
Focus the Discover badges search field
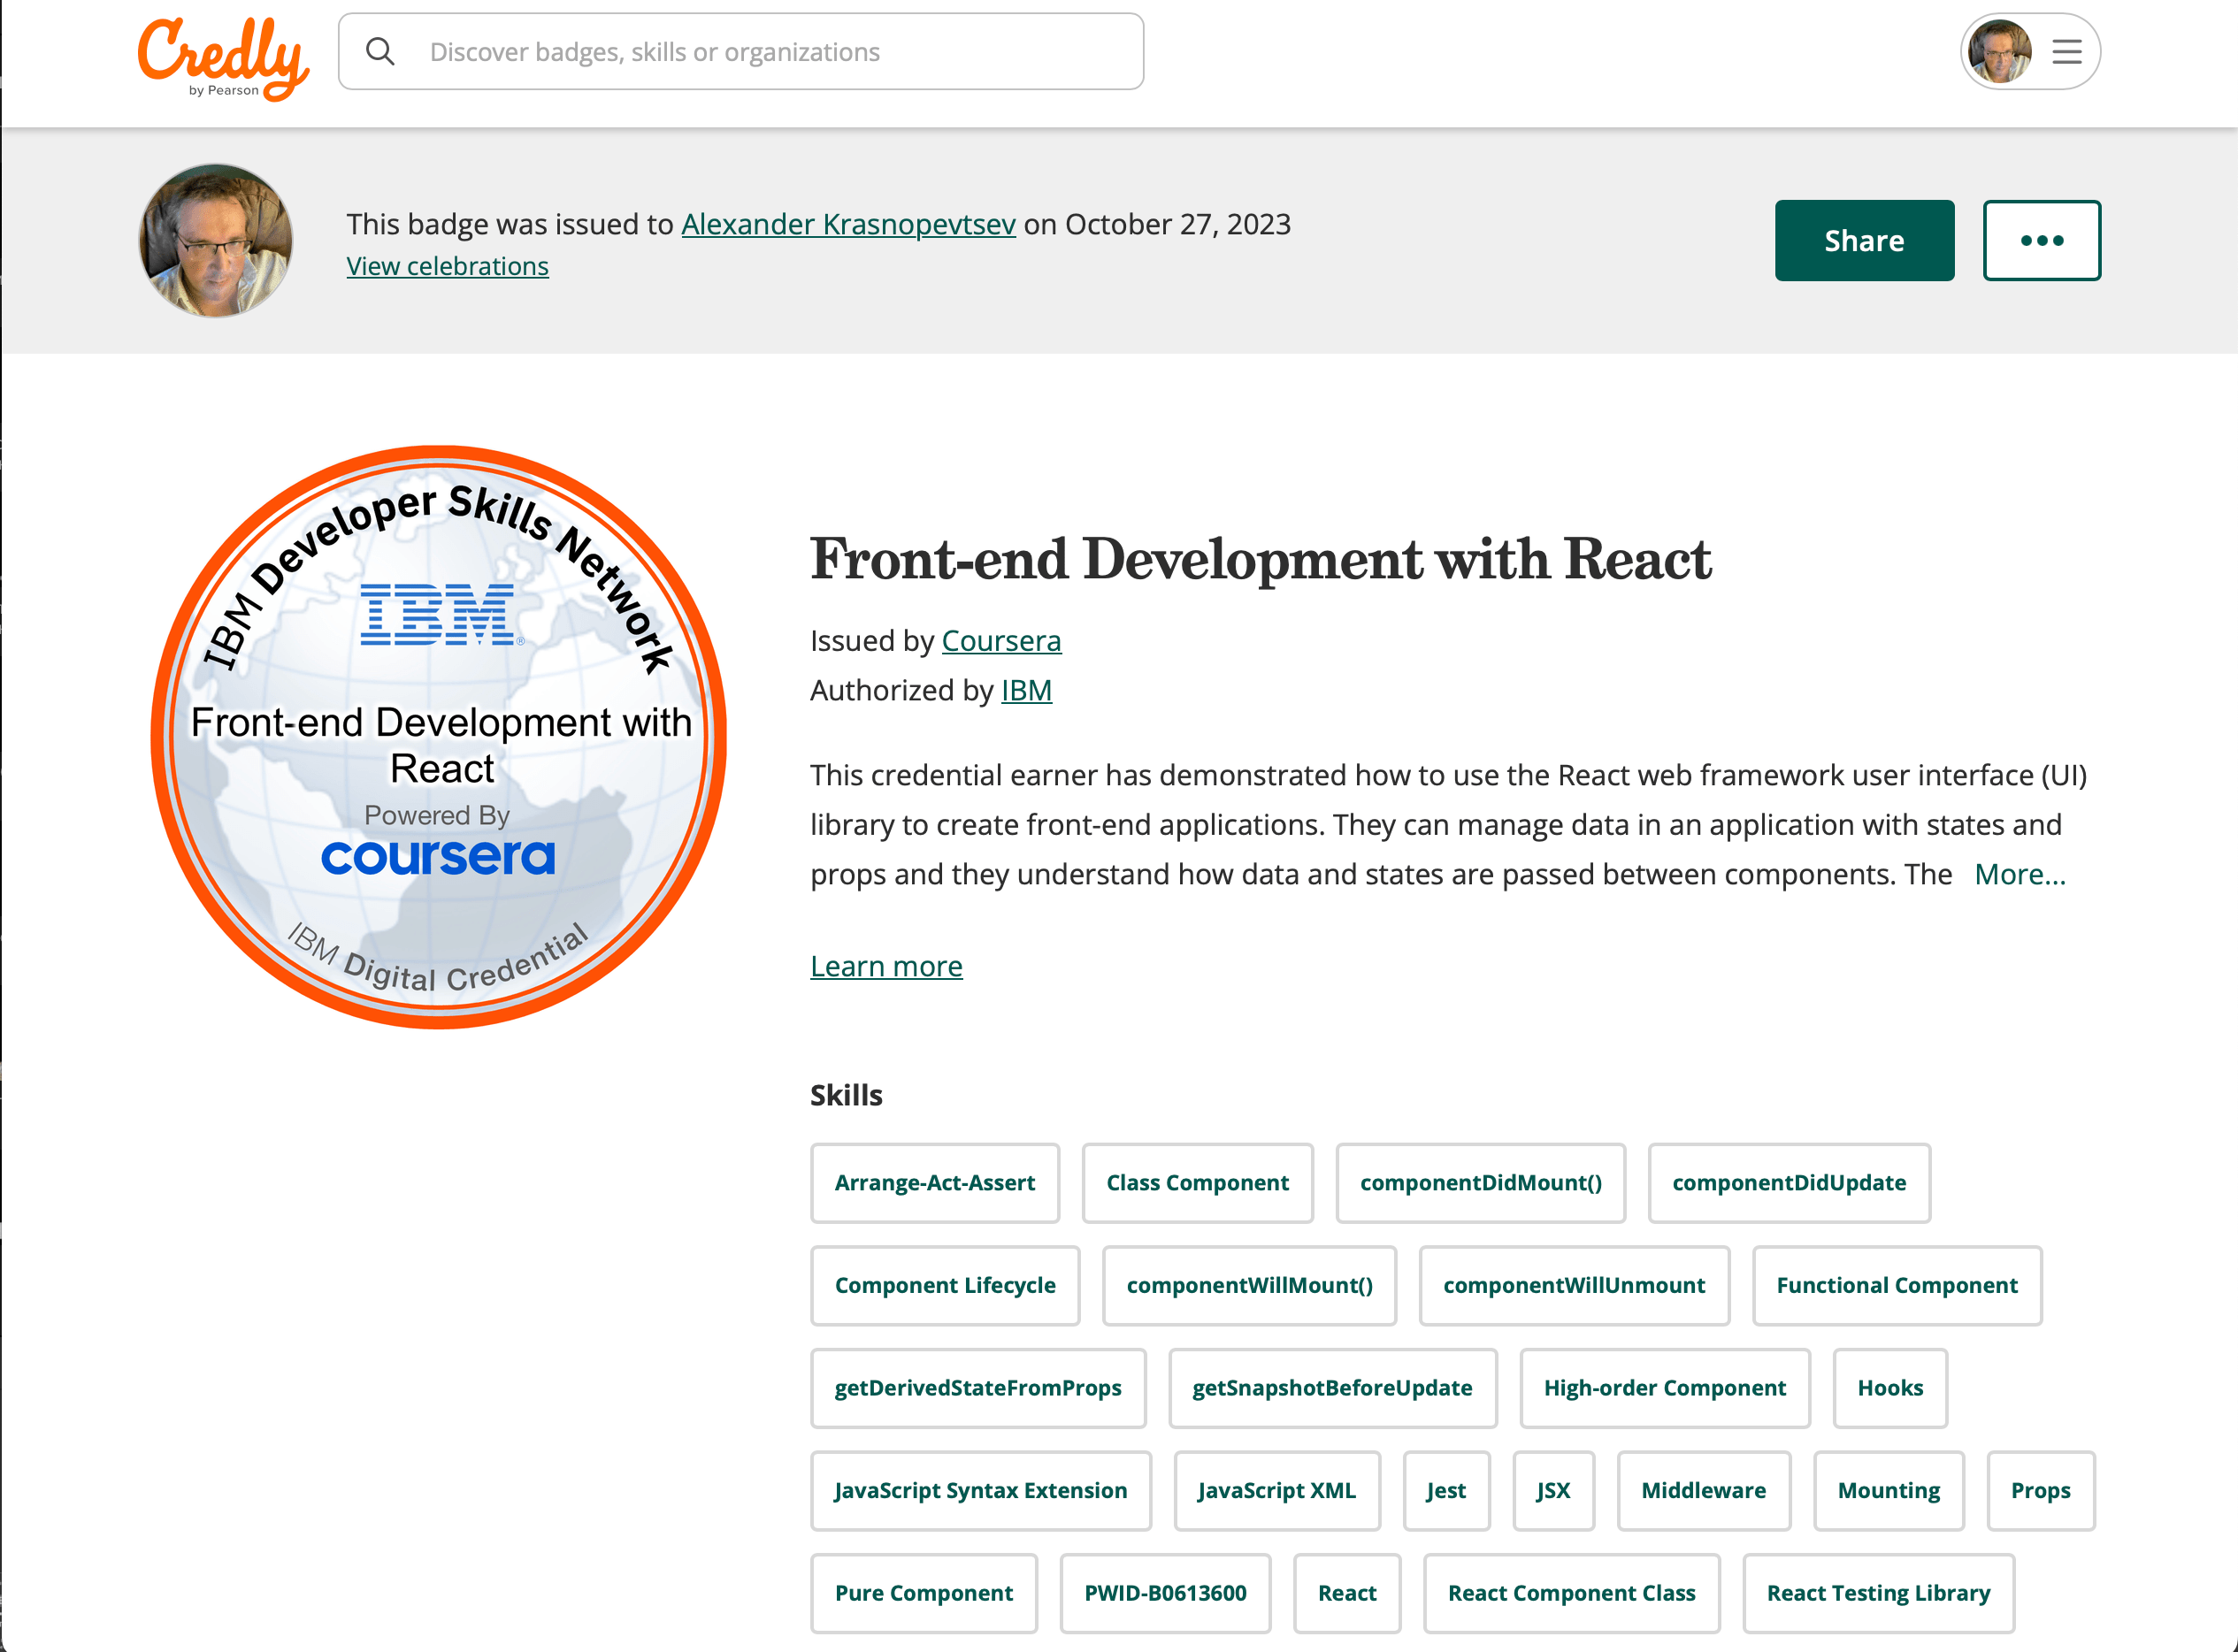point(741,52)
